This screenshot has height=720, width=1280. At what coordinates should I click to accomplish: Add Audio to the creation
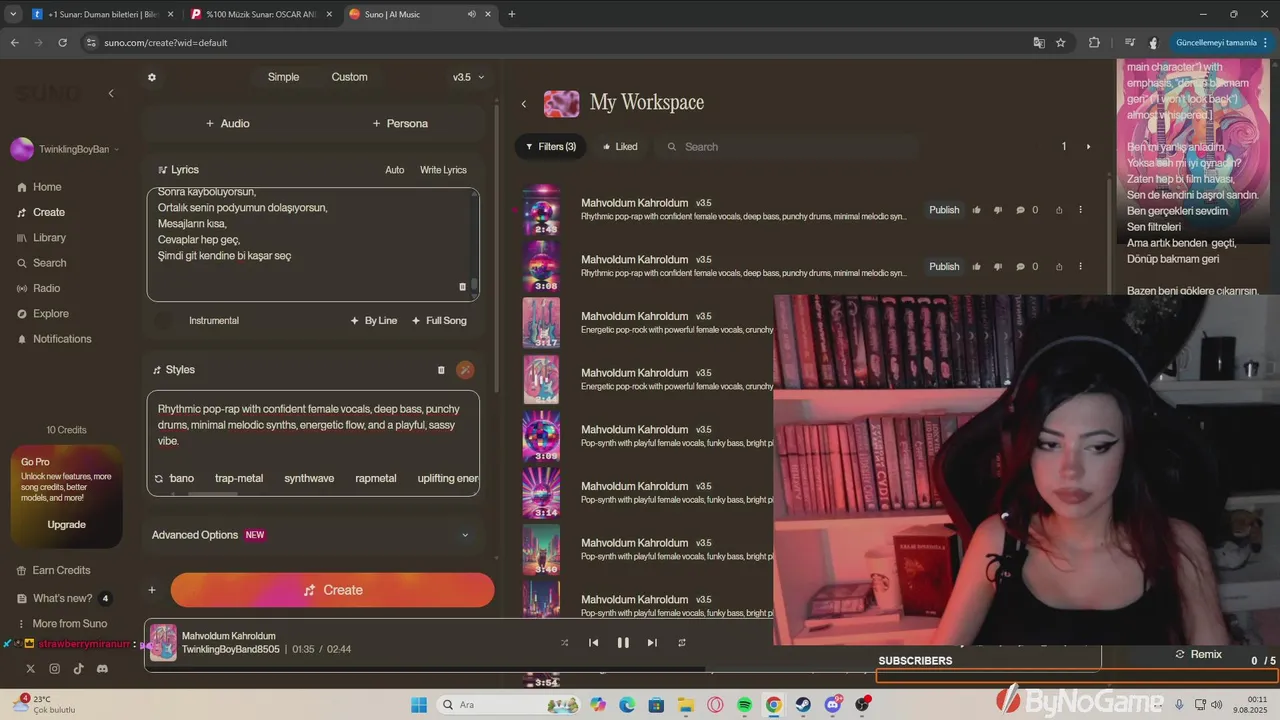tap(228, 124)
